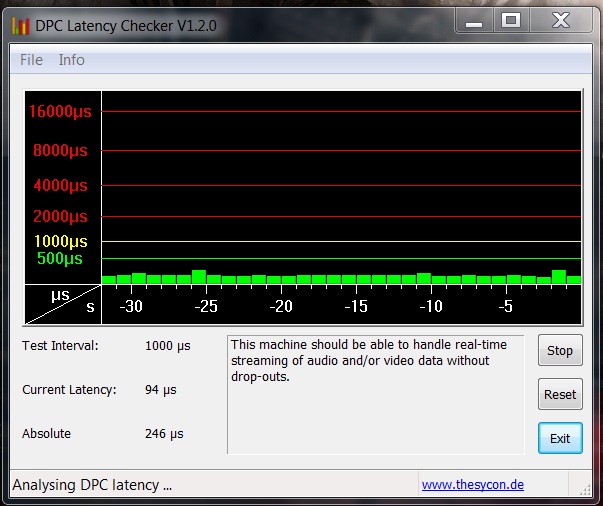603x506 pixels.
Task: Click the Analysing DPC latency status text
Action: point(92,485)
